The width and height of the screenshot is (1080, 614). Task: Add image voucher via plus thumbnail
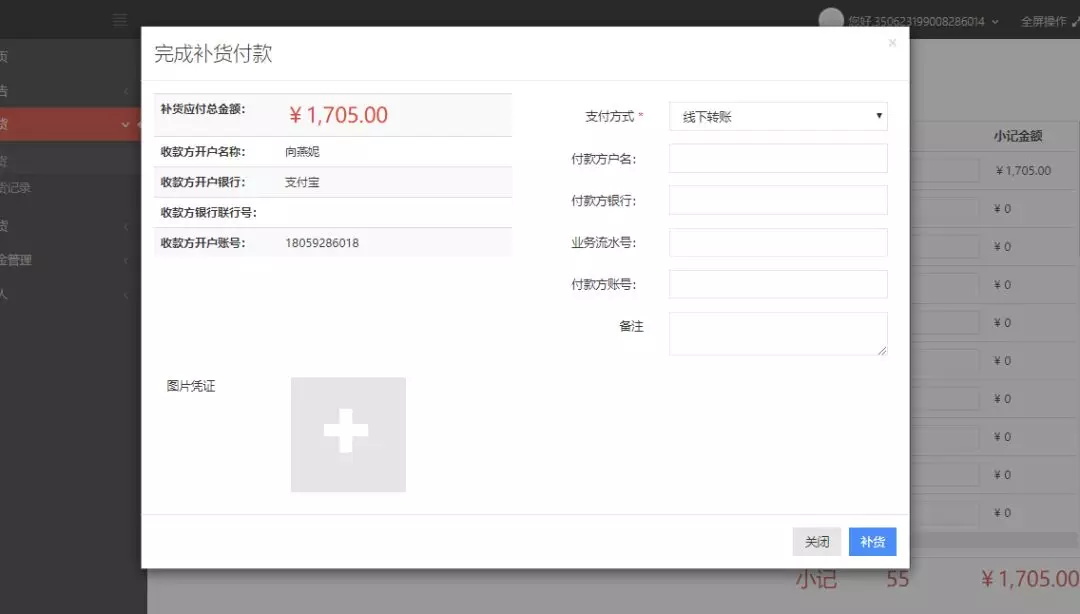(x=348, y=434)
